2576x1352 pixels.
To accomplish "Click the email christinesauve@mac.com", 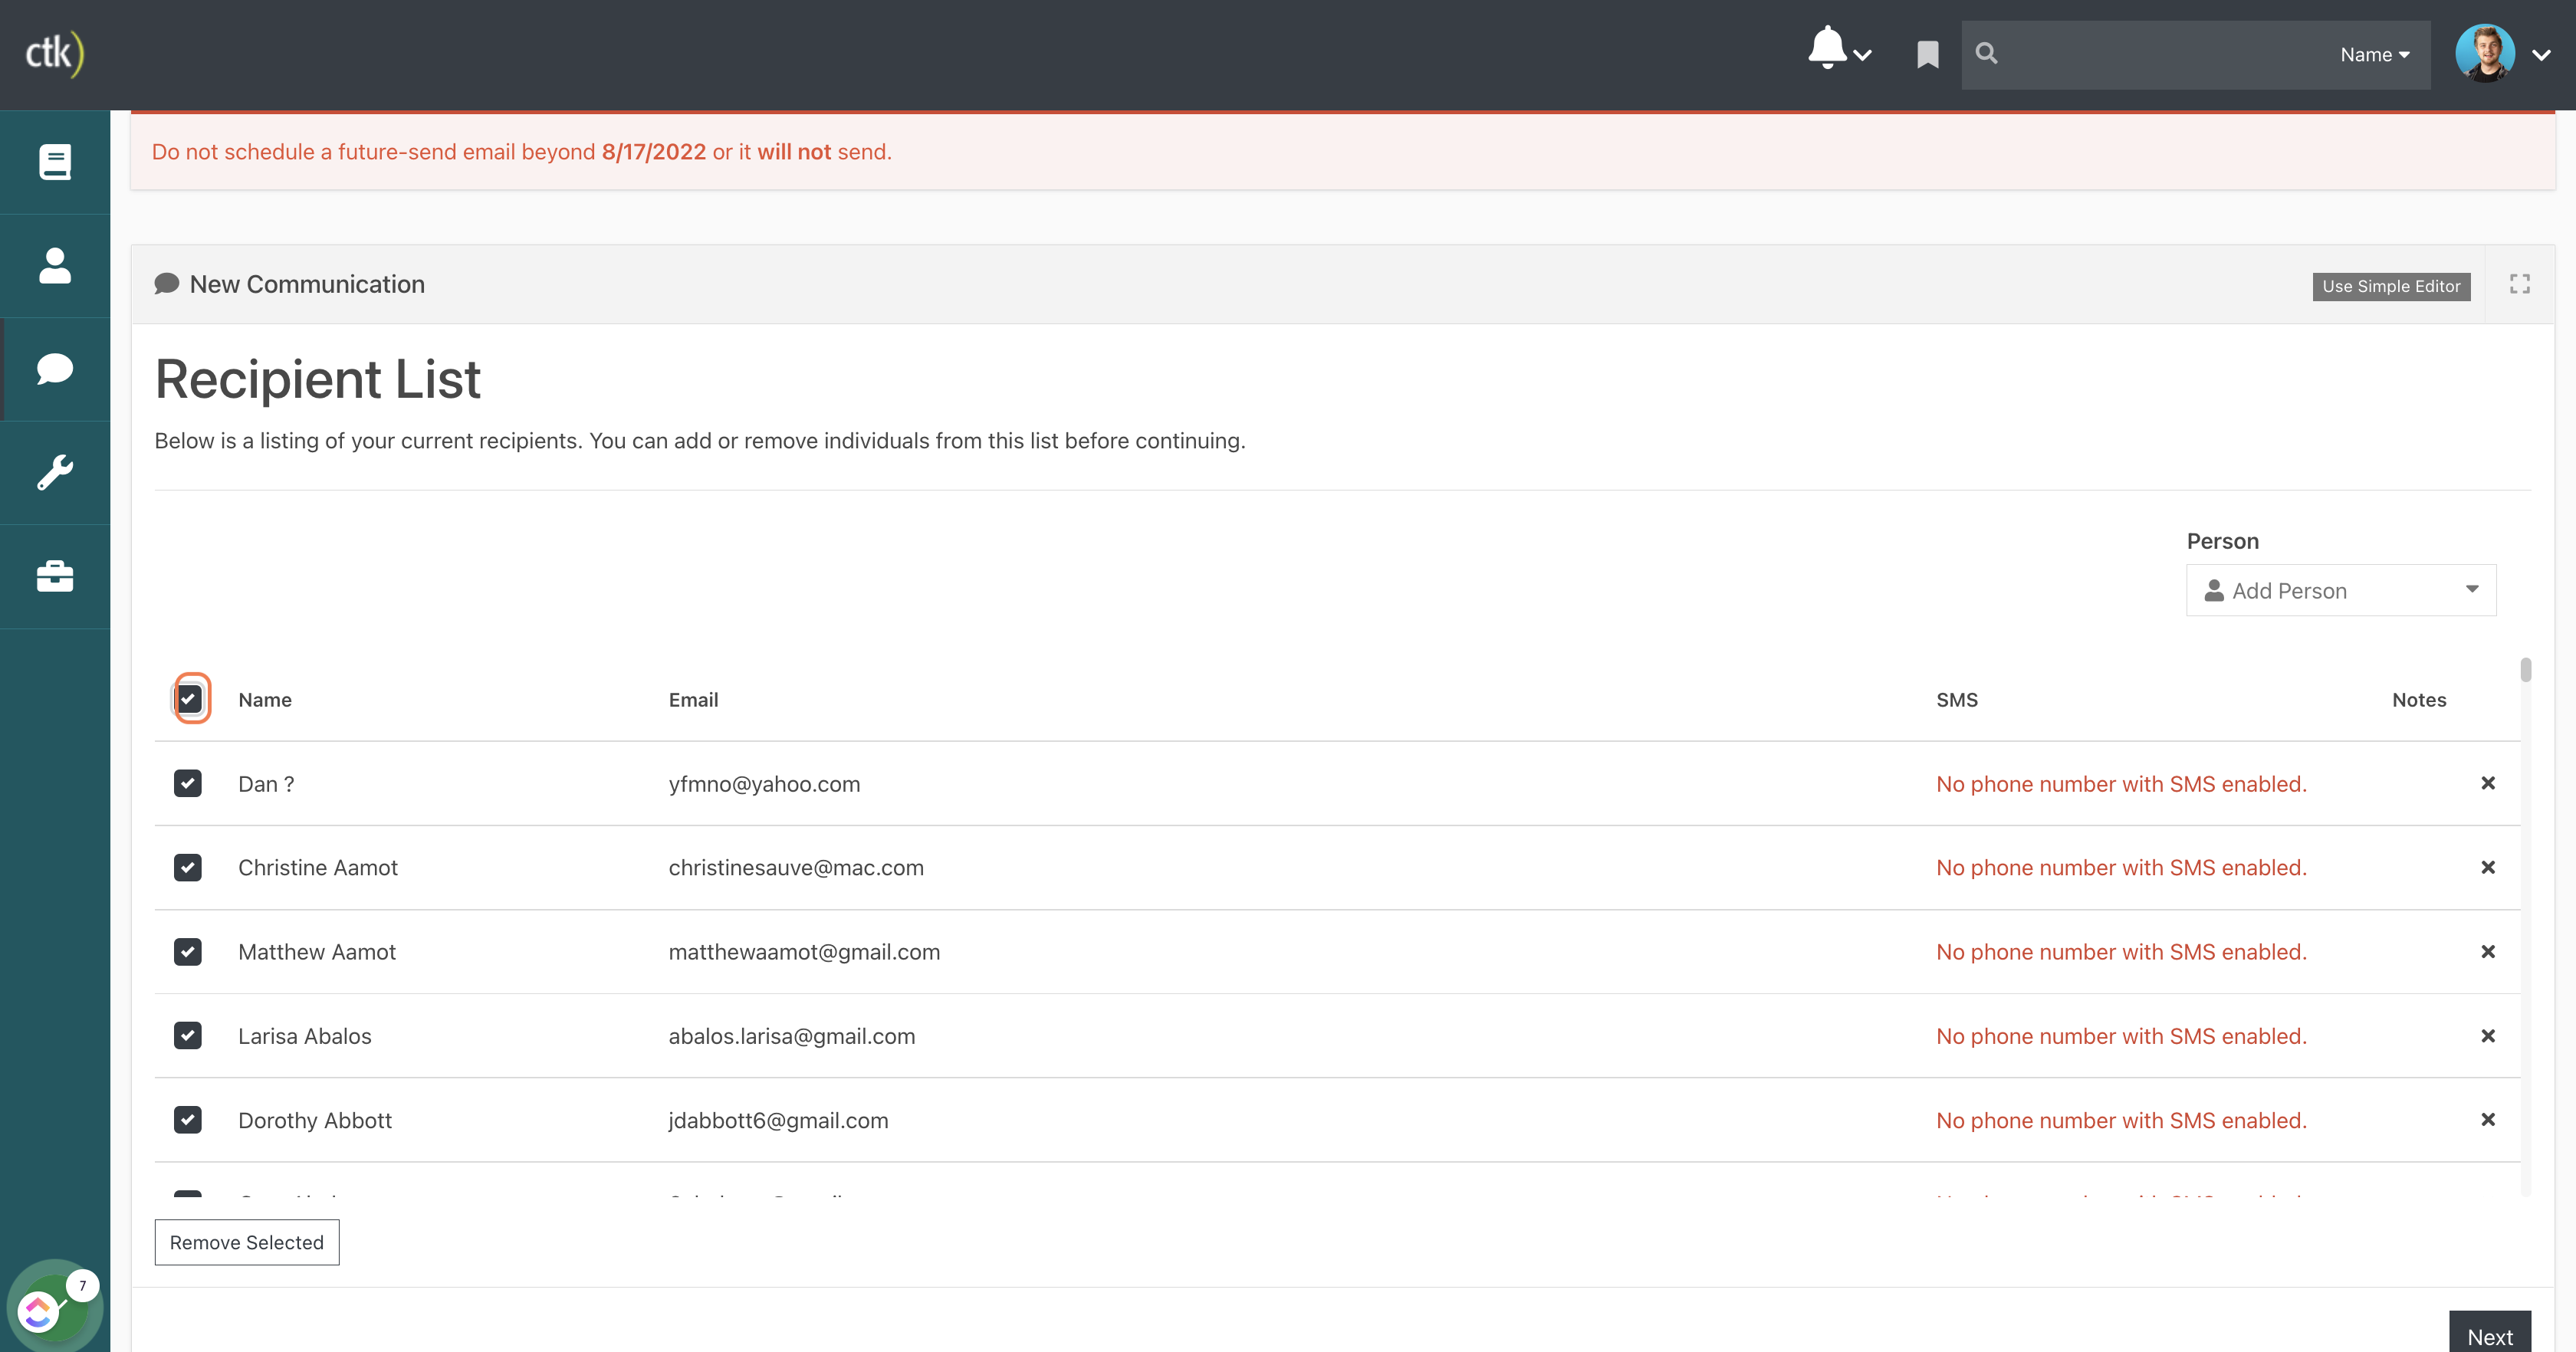I will coord(796,868).
